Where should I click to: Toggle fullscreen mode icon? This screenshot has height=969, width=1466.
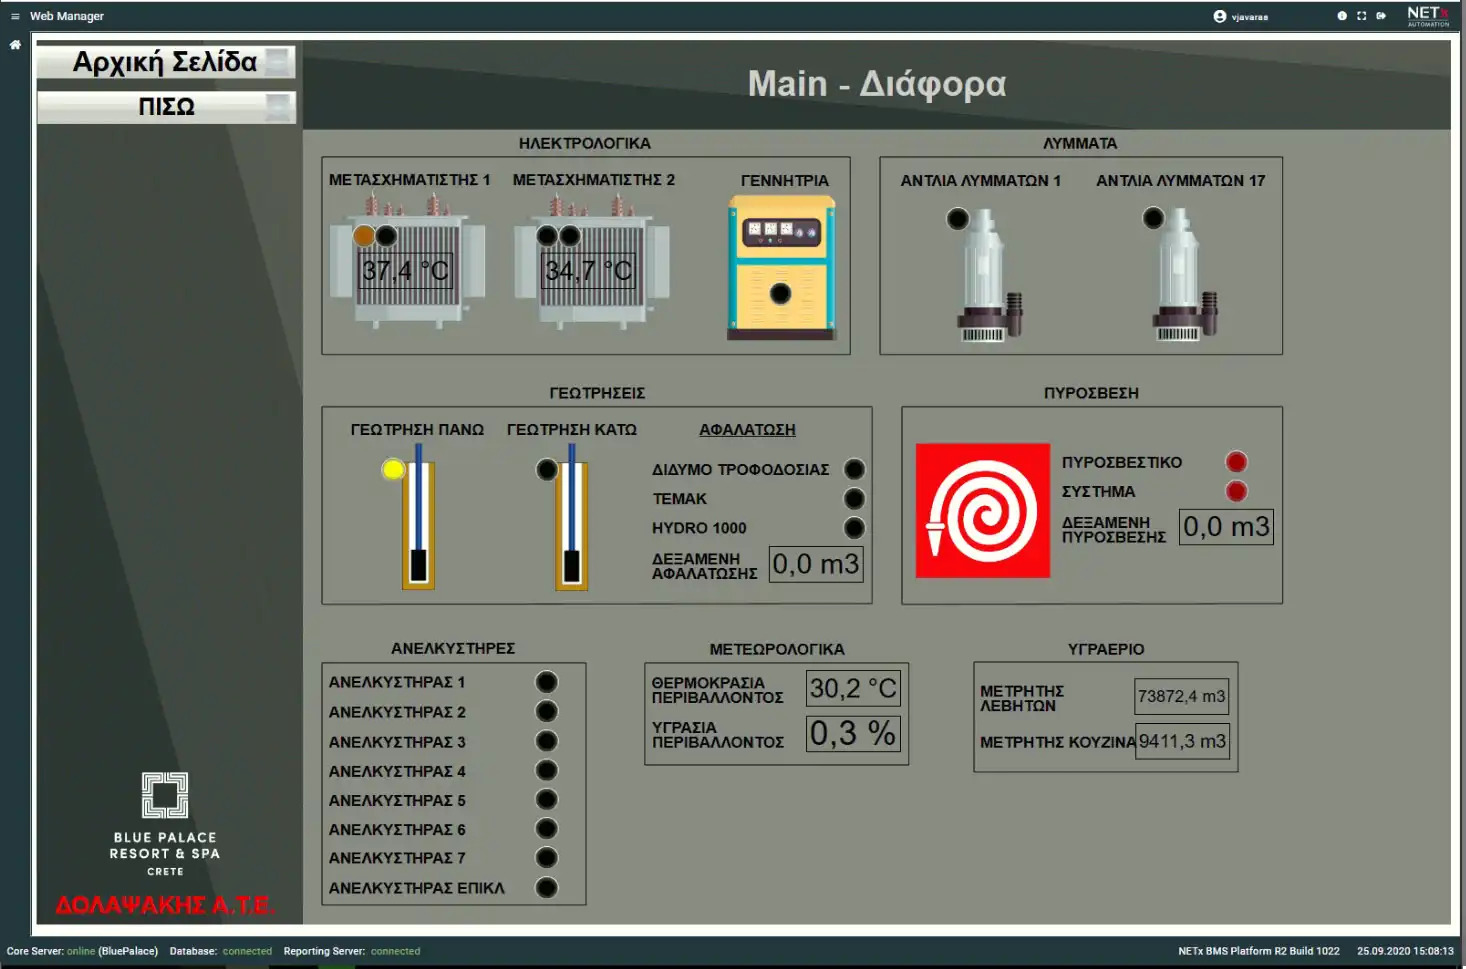tap(1361, 16)
